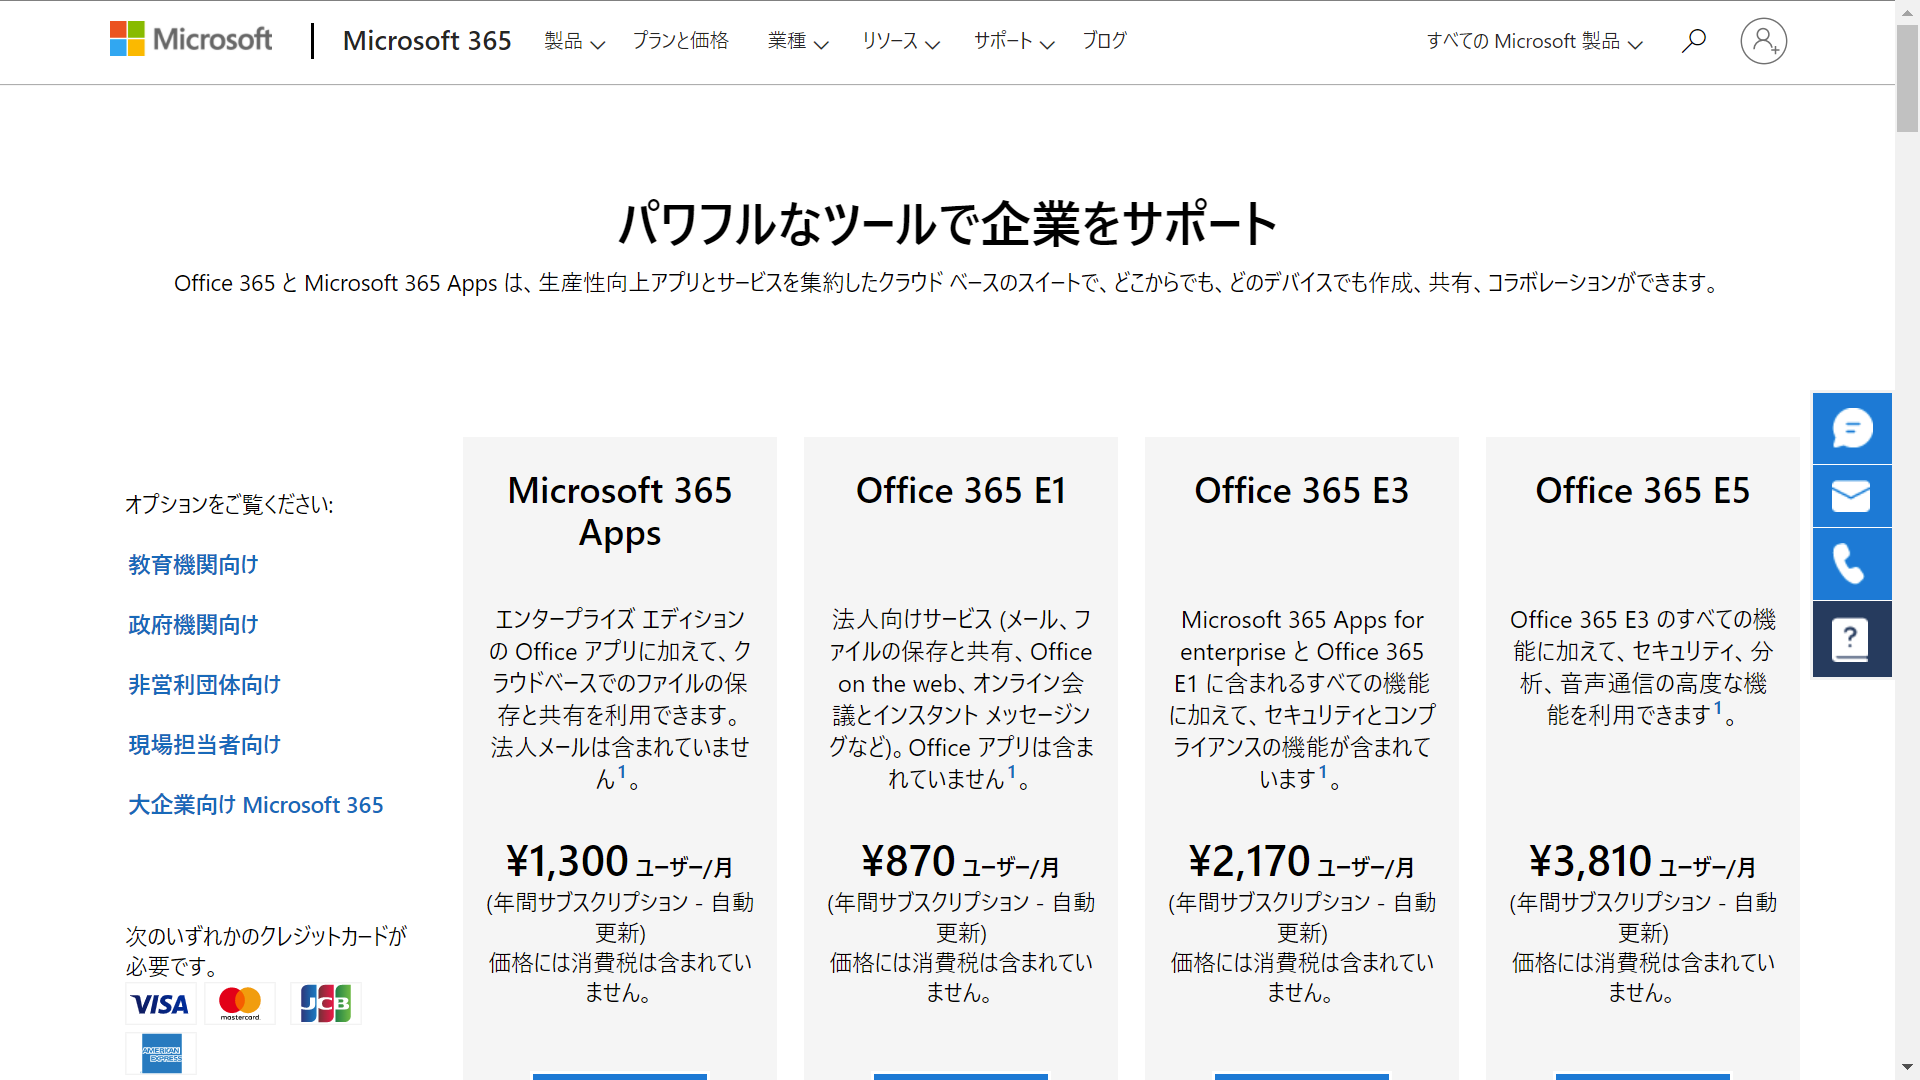Click the ¥870 price text
The height and width of the screenshot is (1080, 1920).
tap(909, 861)
